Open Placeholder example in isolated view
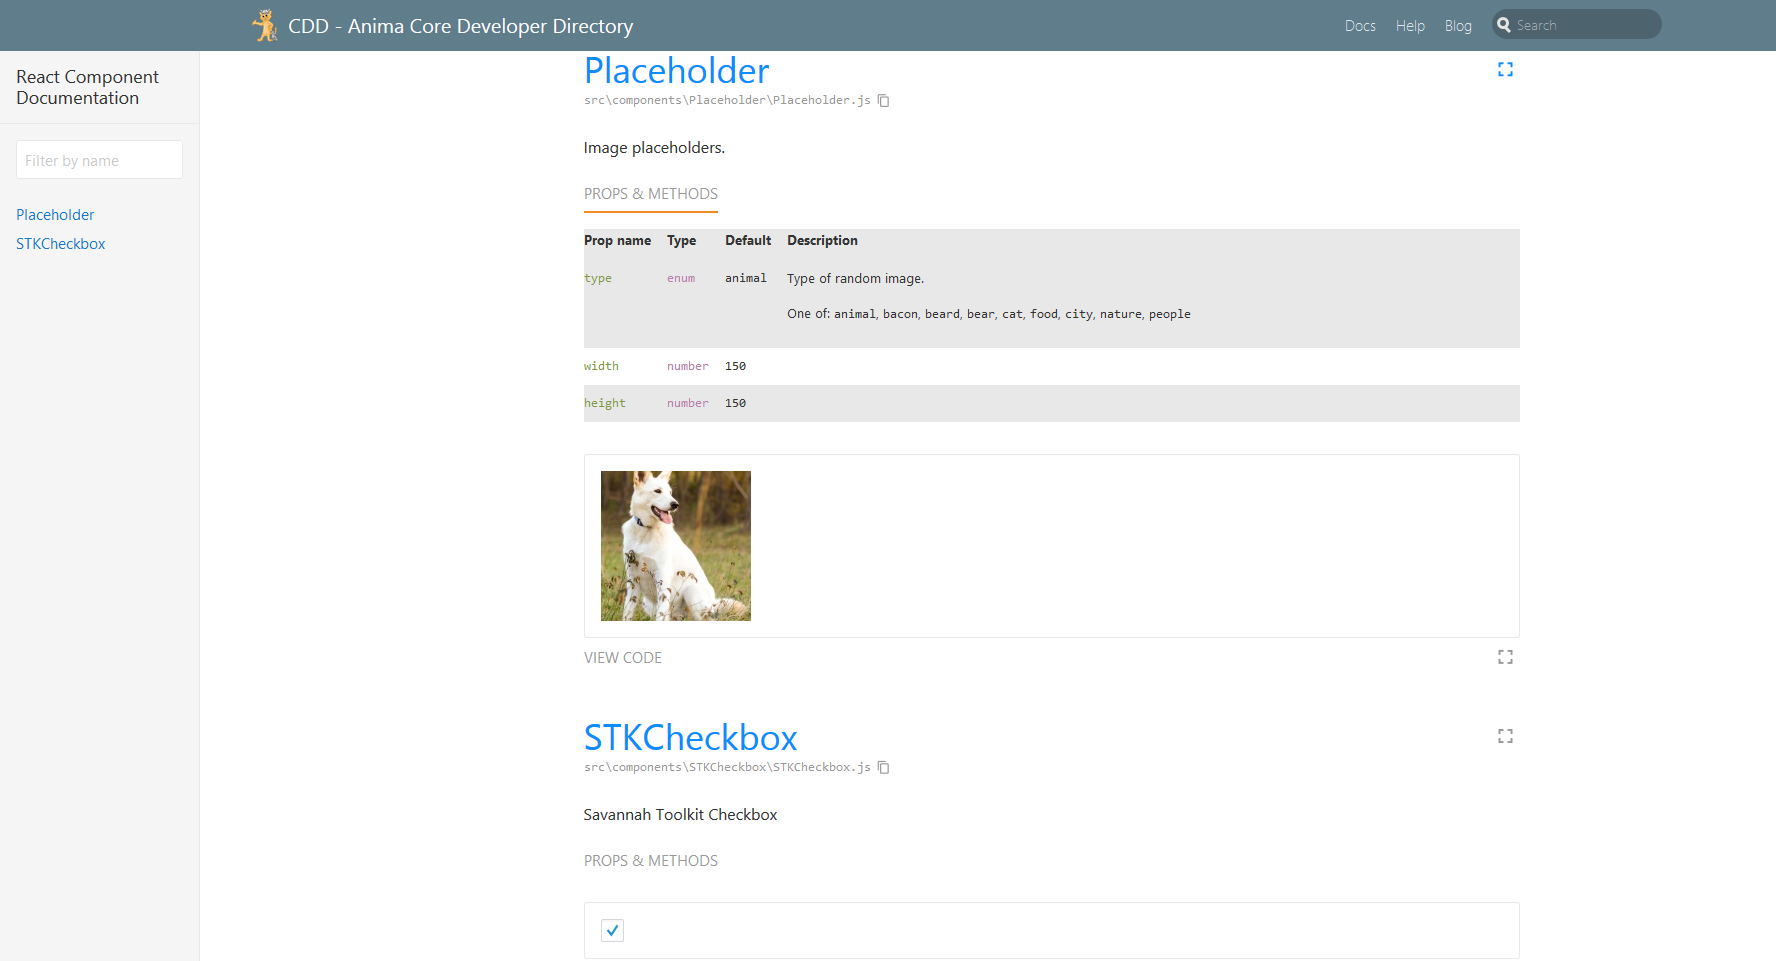Image resolution: width=1776 pixels, height=961 pixels. point(1505,657)
